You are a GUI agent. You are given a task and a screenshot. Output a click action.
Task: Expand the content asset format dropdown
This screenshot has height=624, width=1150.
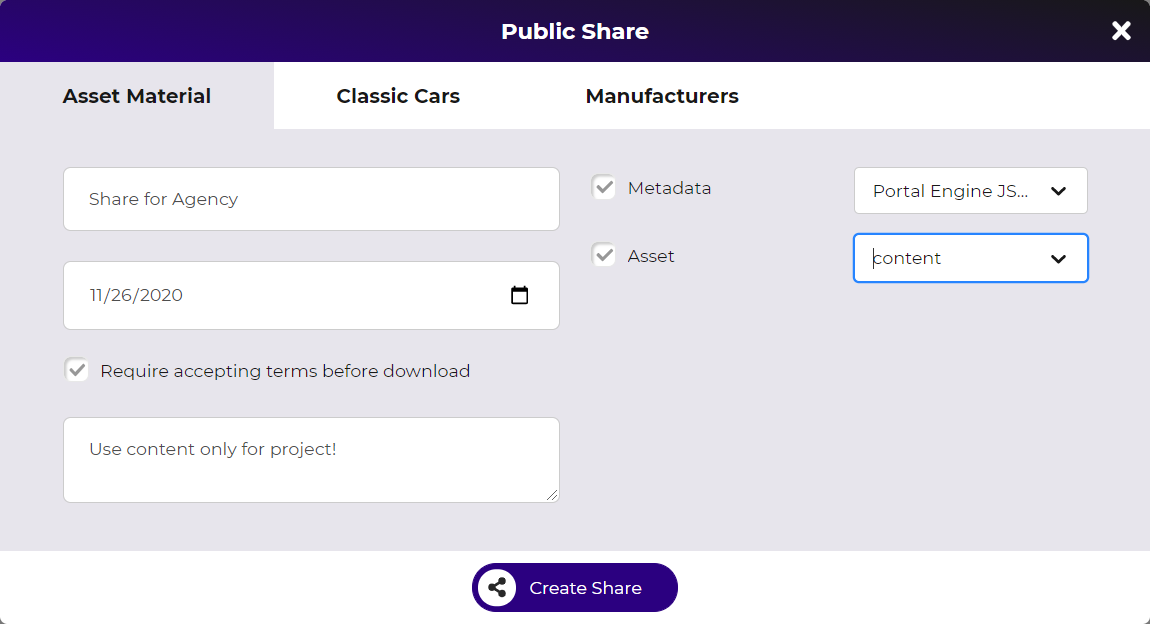[970, 258]
